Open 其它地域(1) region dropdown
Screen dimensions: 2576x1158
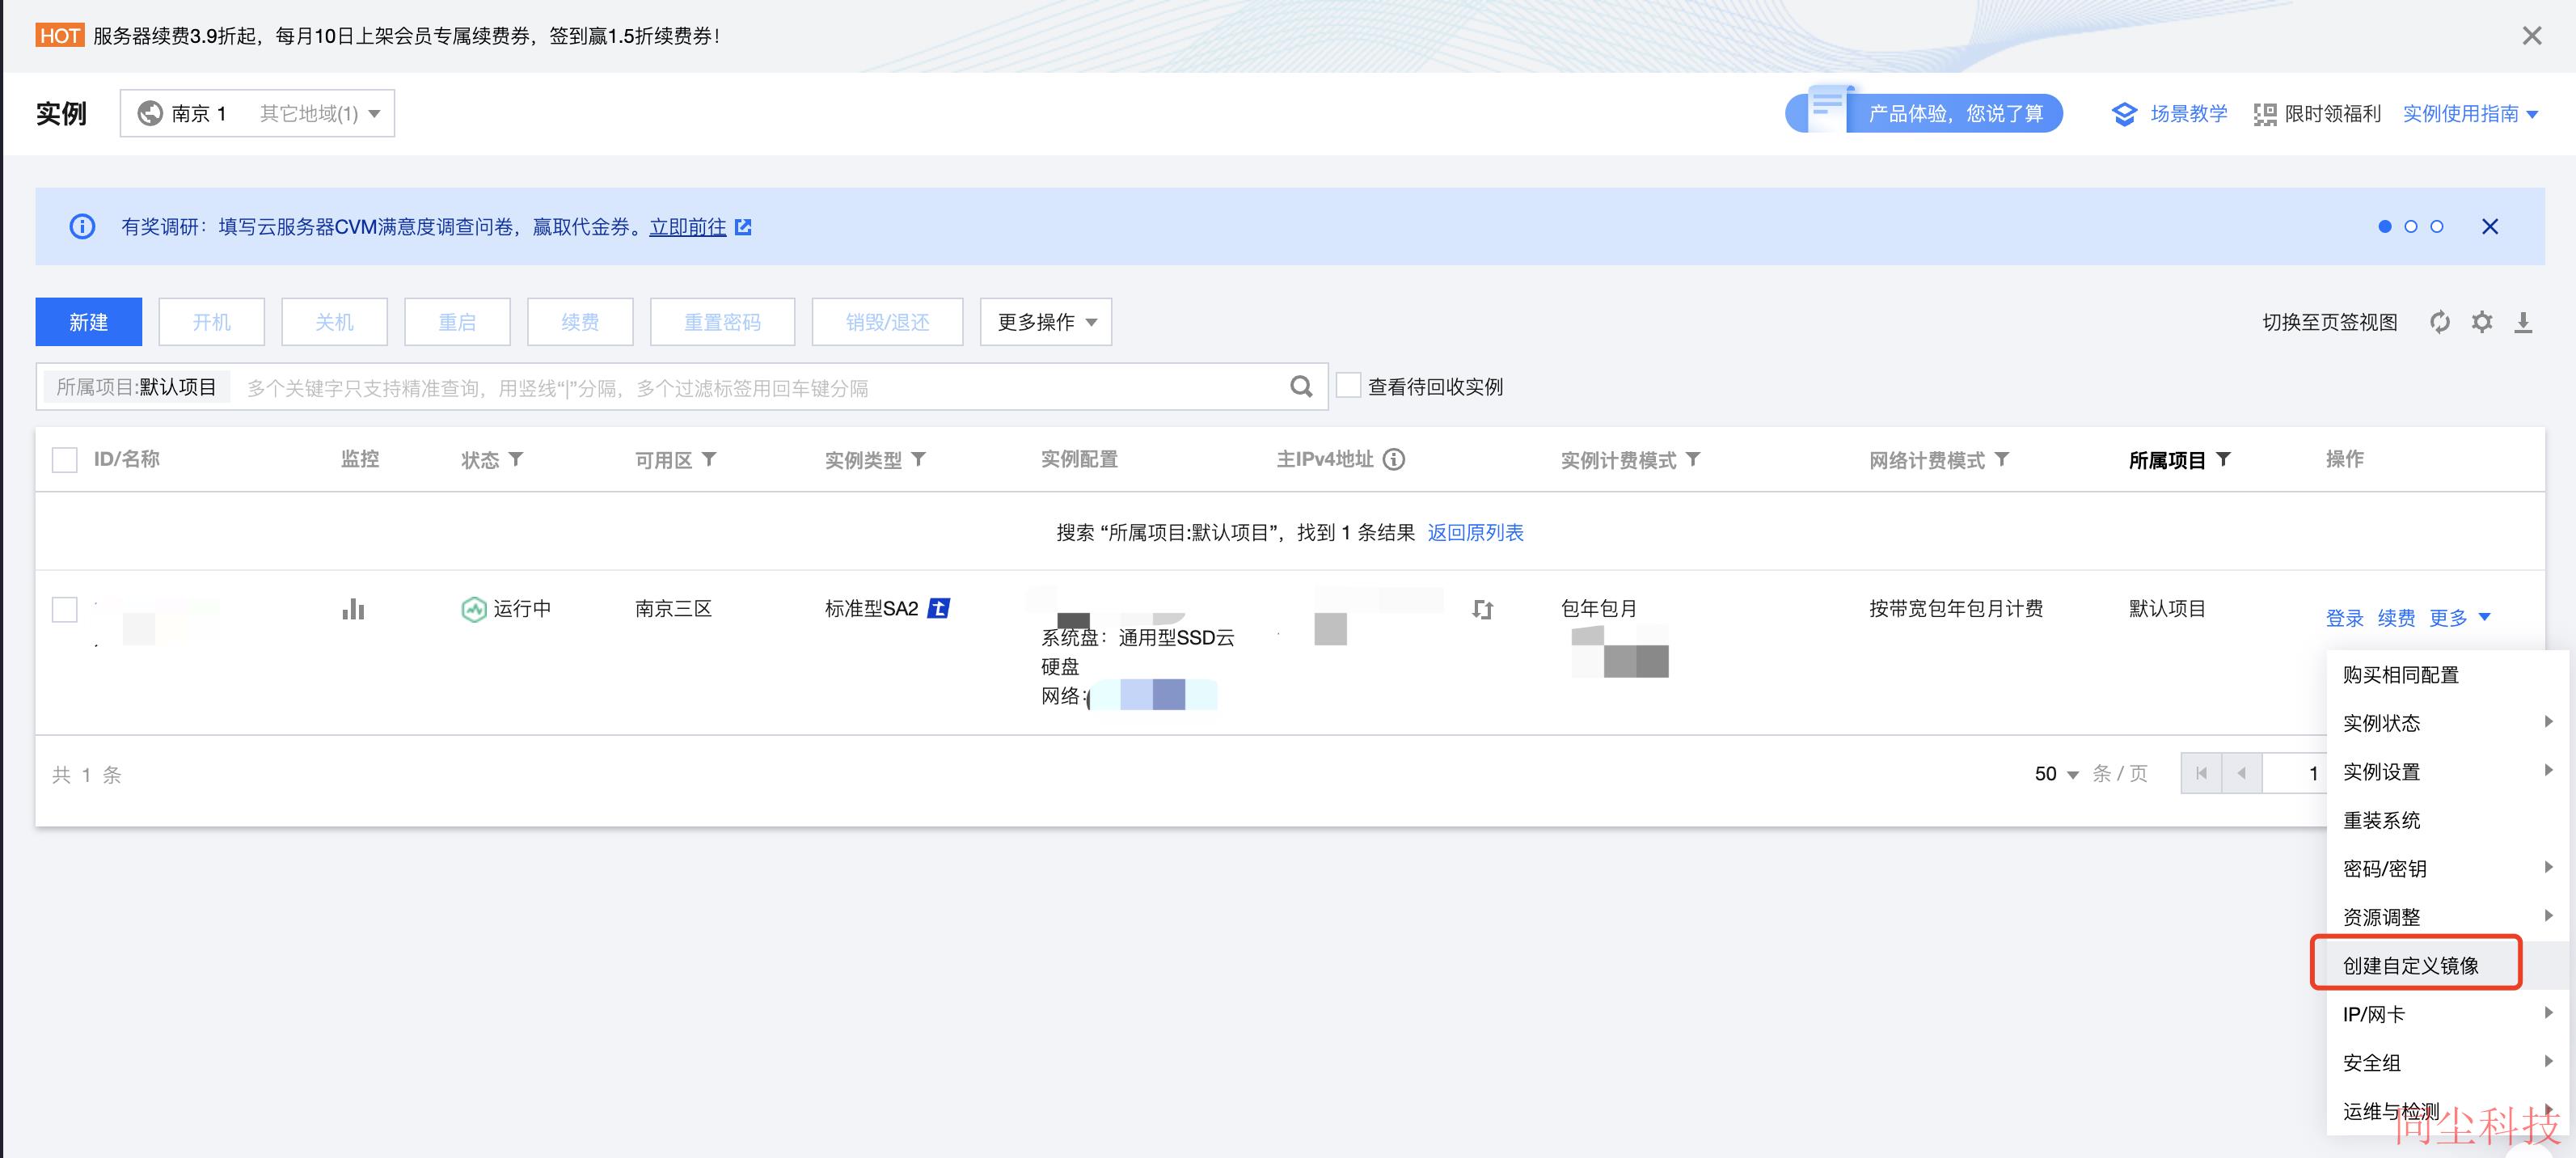tap(320, 113)
